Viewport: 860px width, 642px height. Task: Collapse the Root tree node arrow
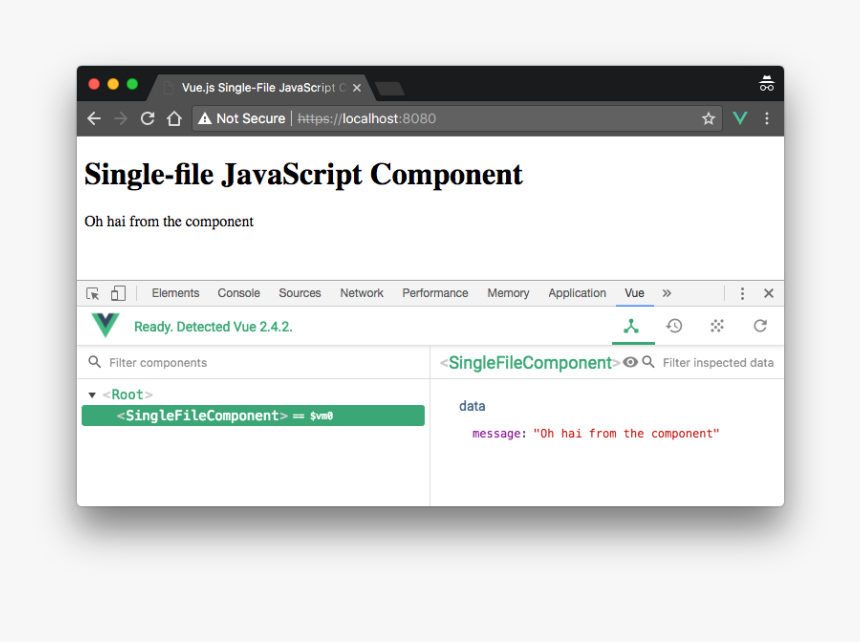click(x=93, y=395)
